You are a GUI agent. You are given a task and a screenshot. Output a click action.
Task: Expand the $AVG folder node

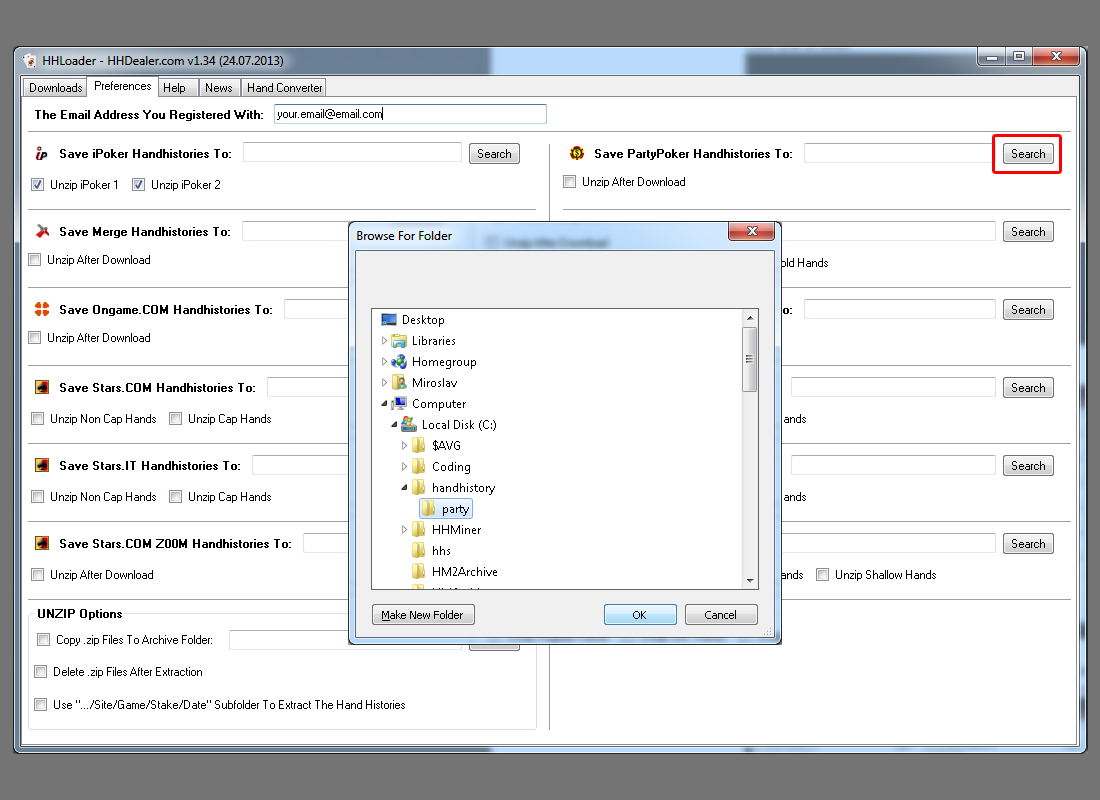[x=405, y=446]
